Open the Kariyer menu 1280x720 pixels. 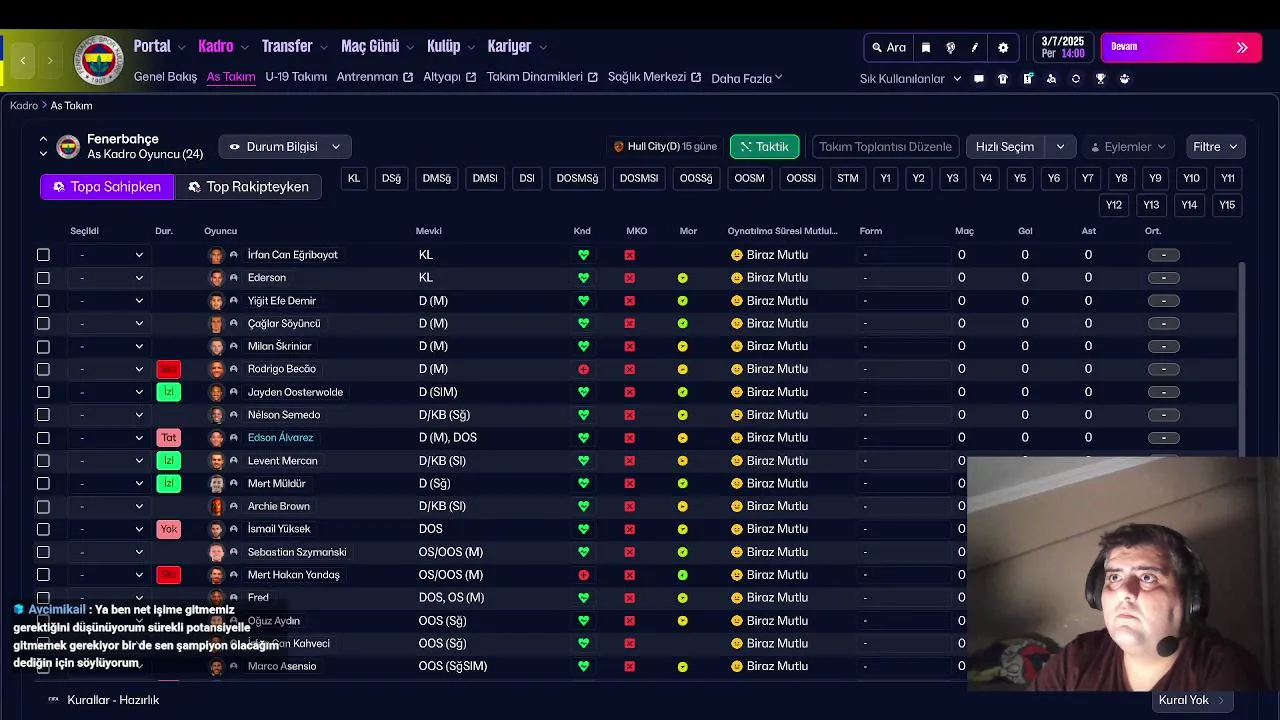[x=516, y=47]
